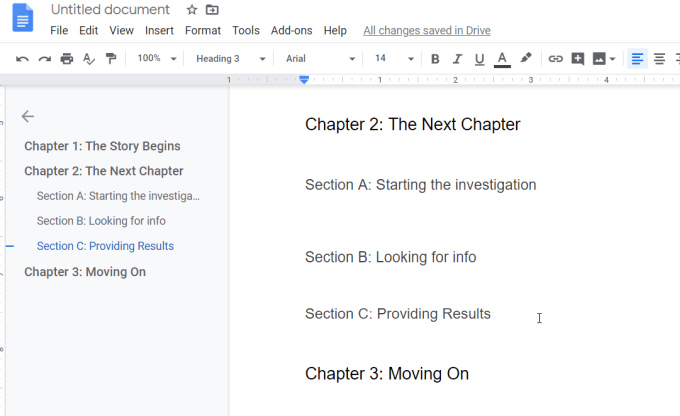680x416 pixels.
Task: Place cursor in Chapter 2 heading in document
Action: pyautogui.click(x=412, y=124)
